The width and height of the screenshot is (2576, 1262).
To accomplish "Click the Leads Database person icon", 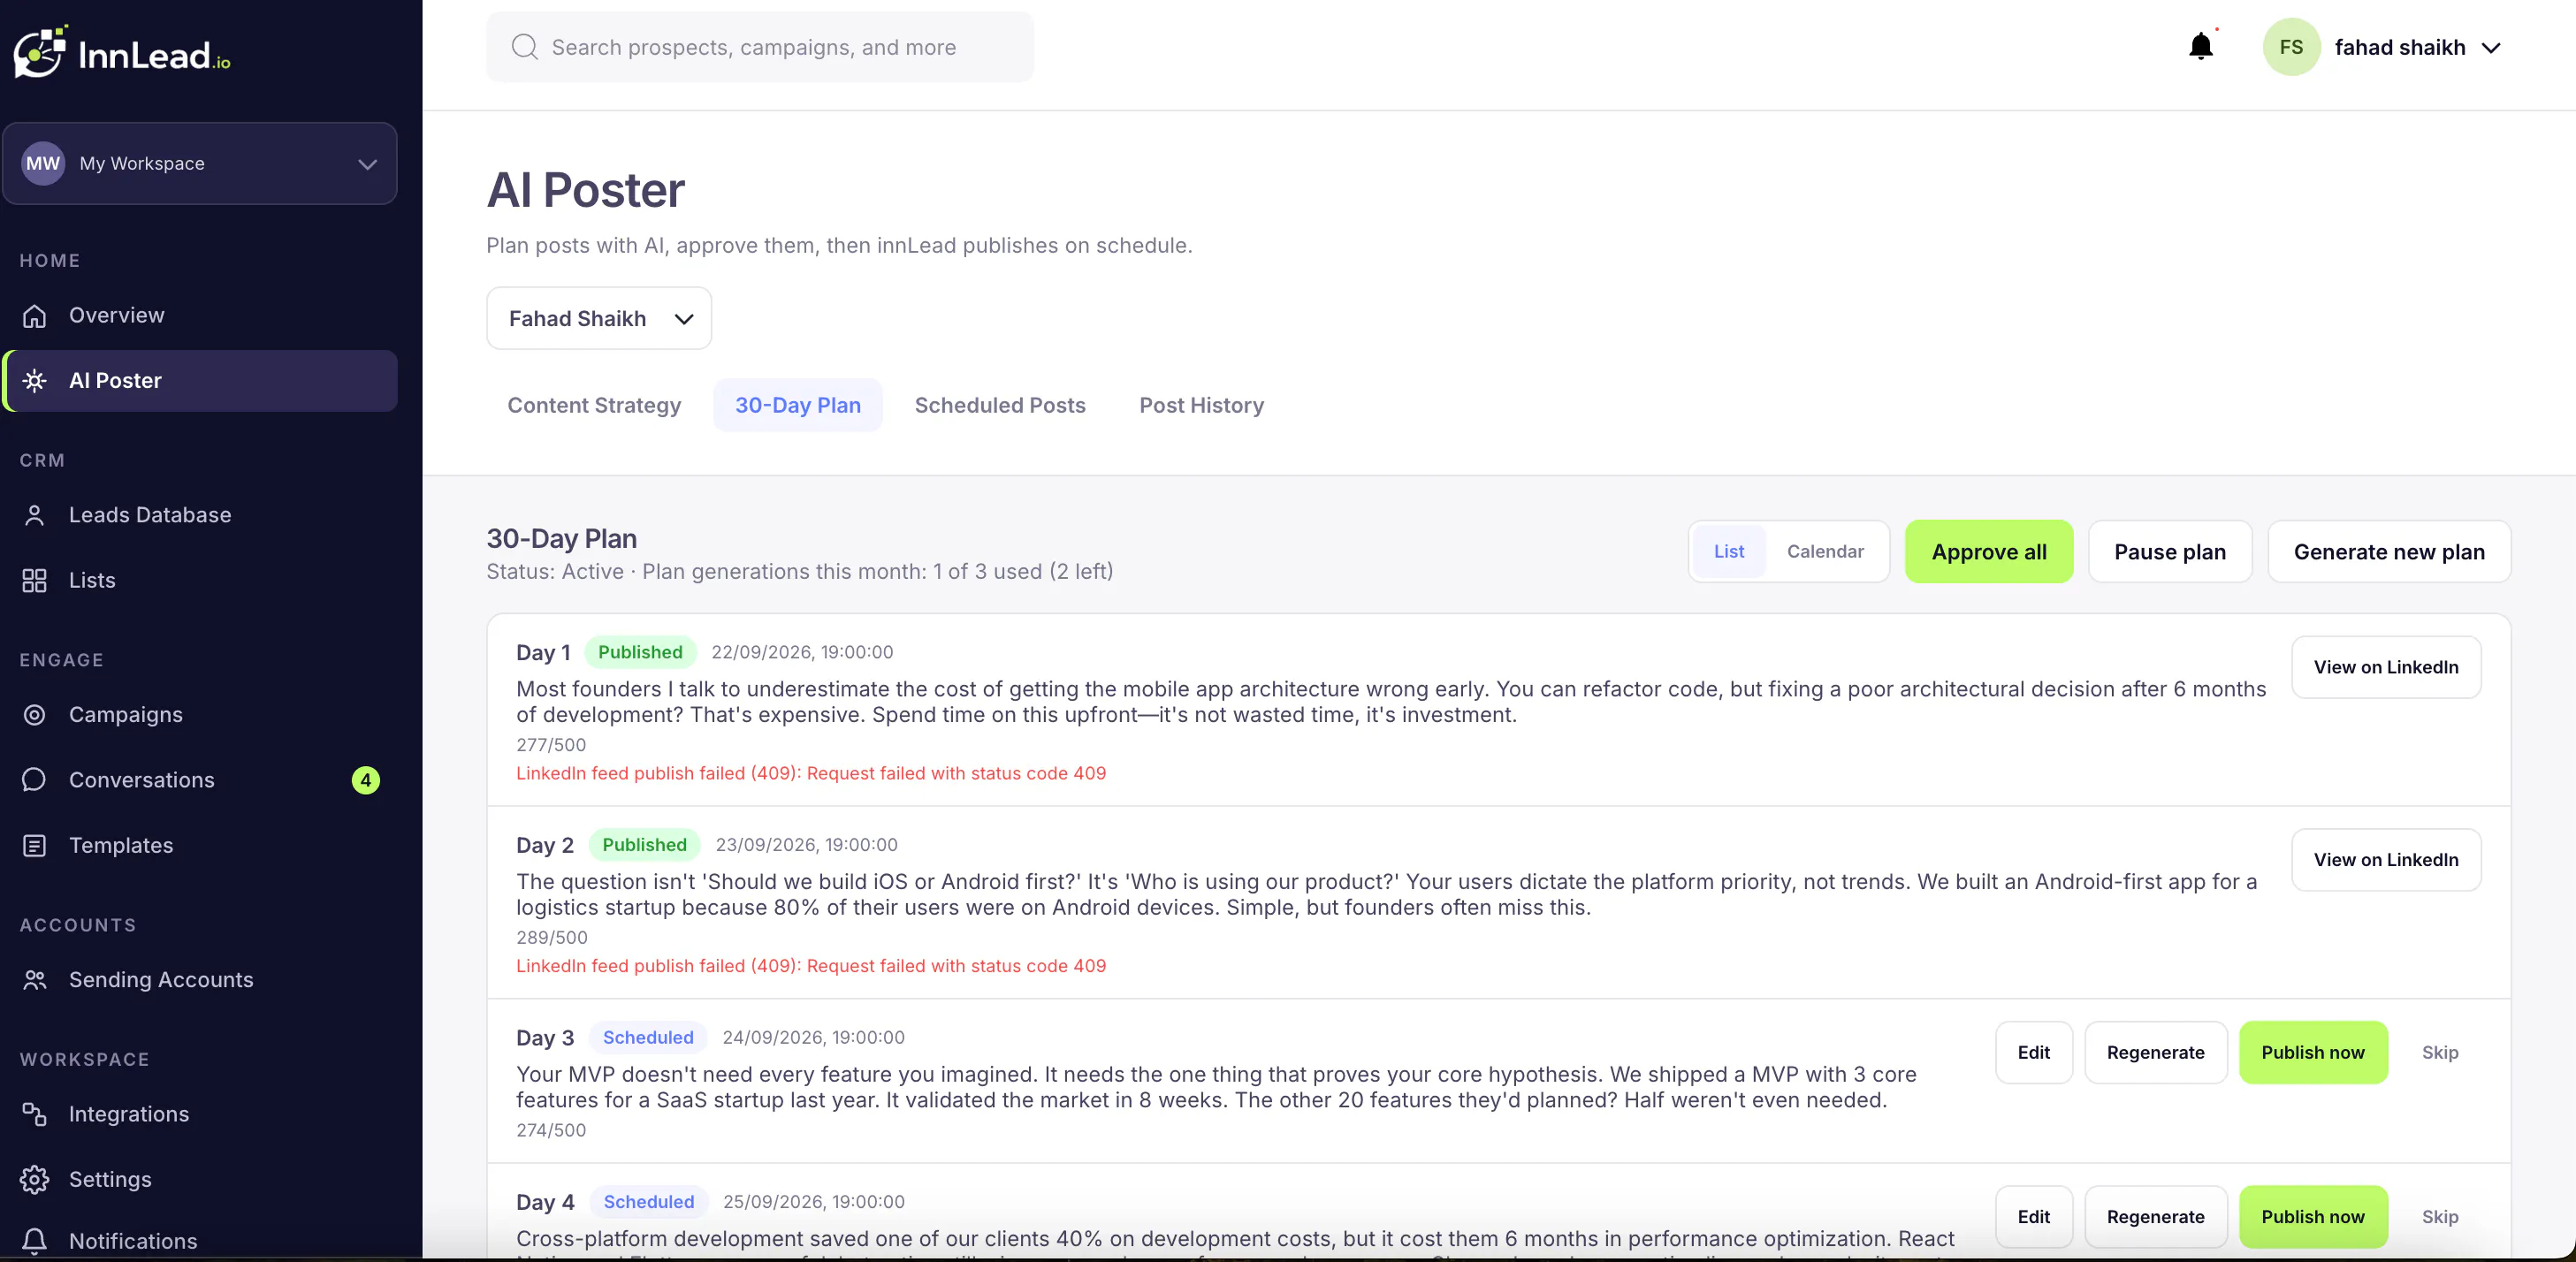I will click(35, 515).
